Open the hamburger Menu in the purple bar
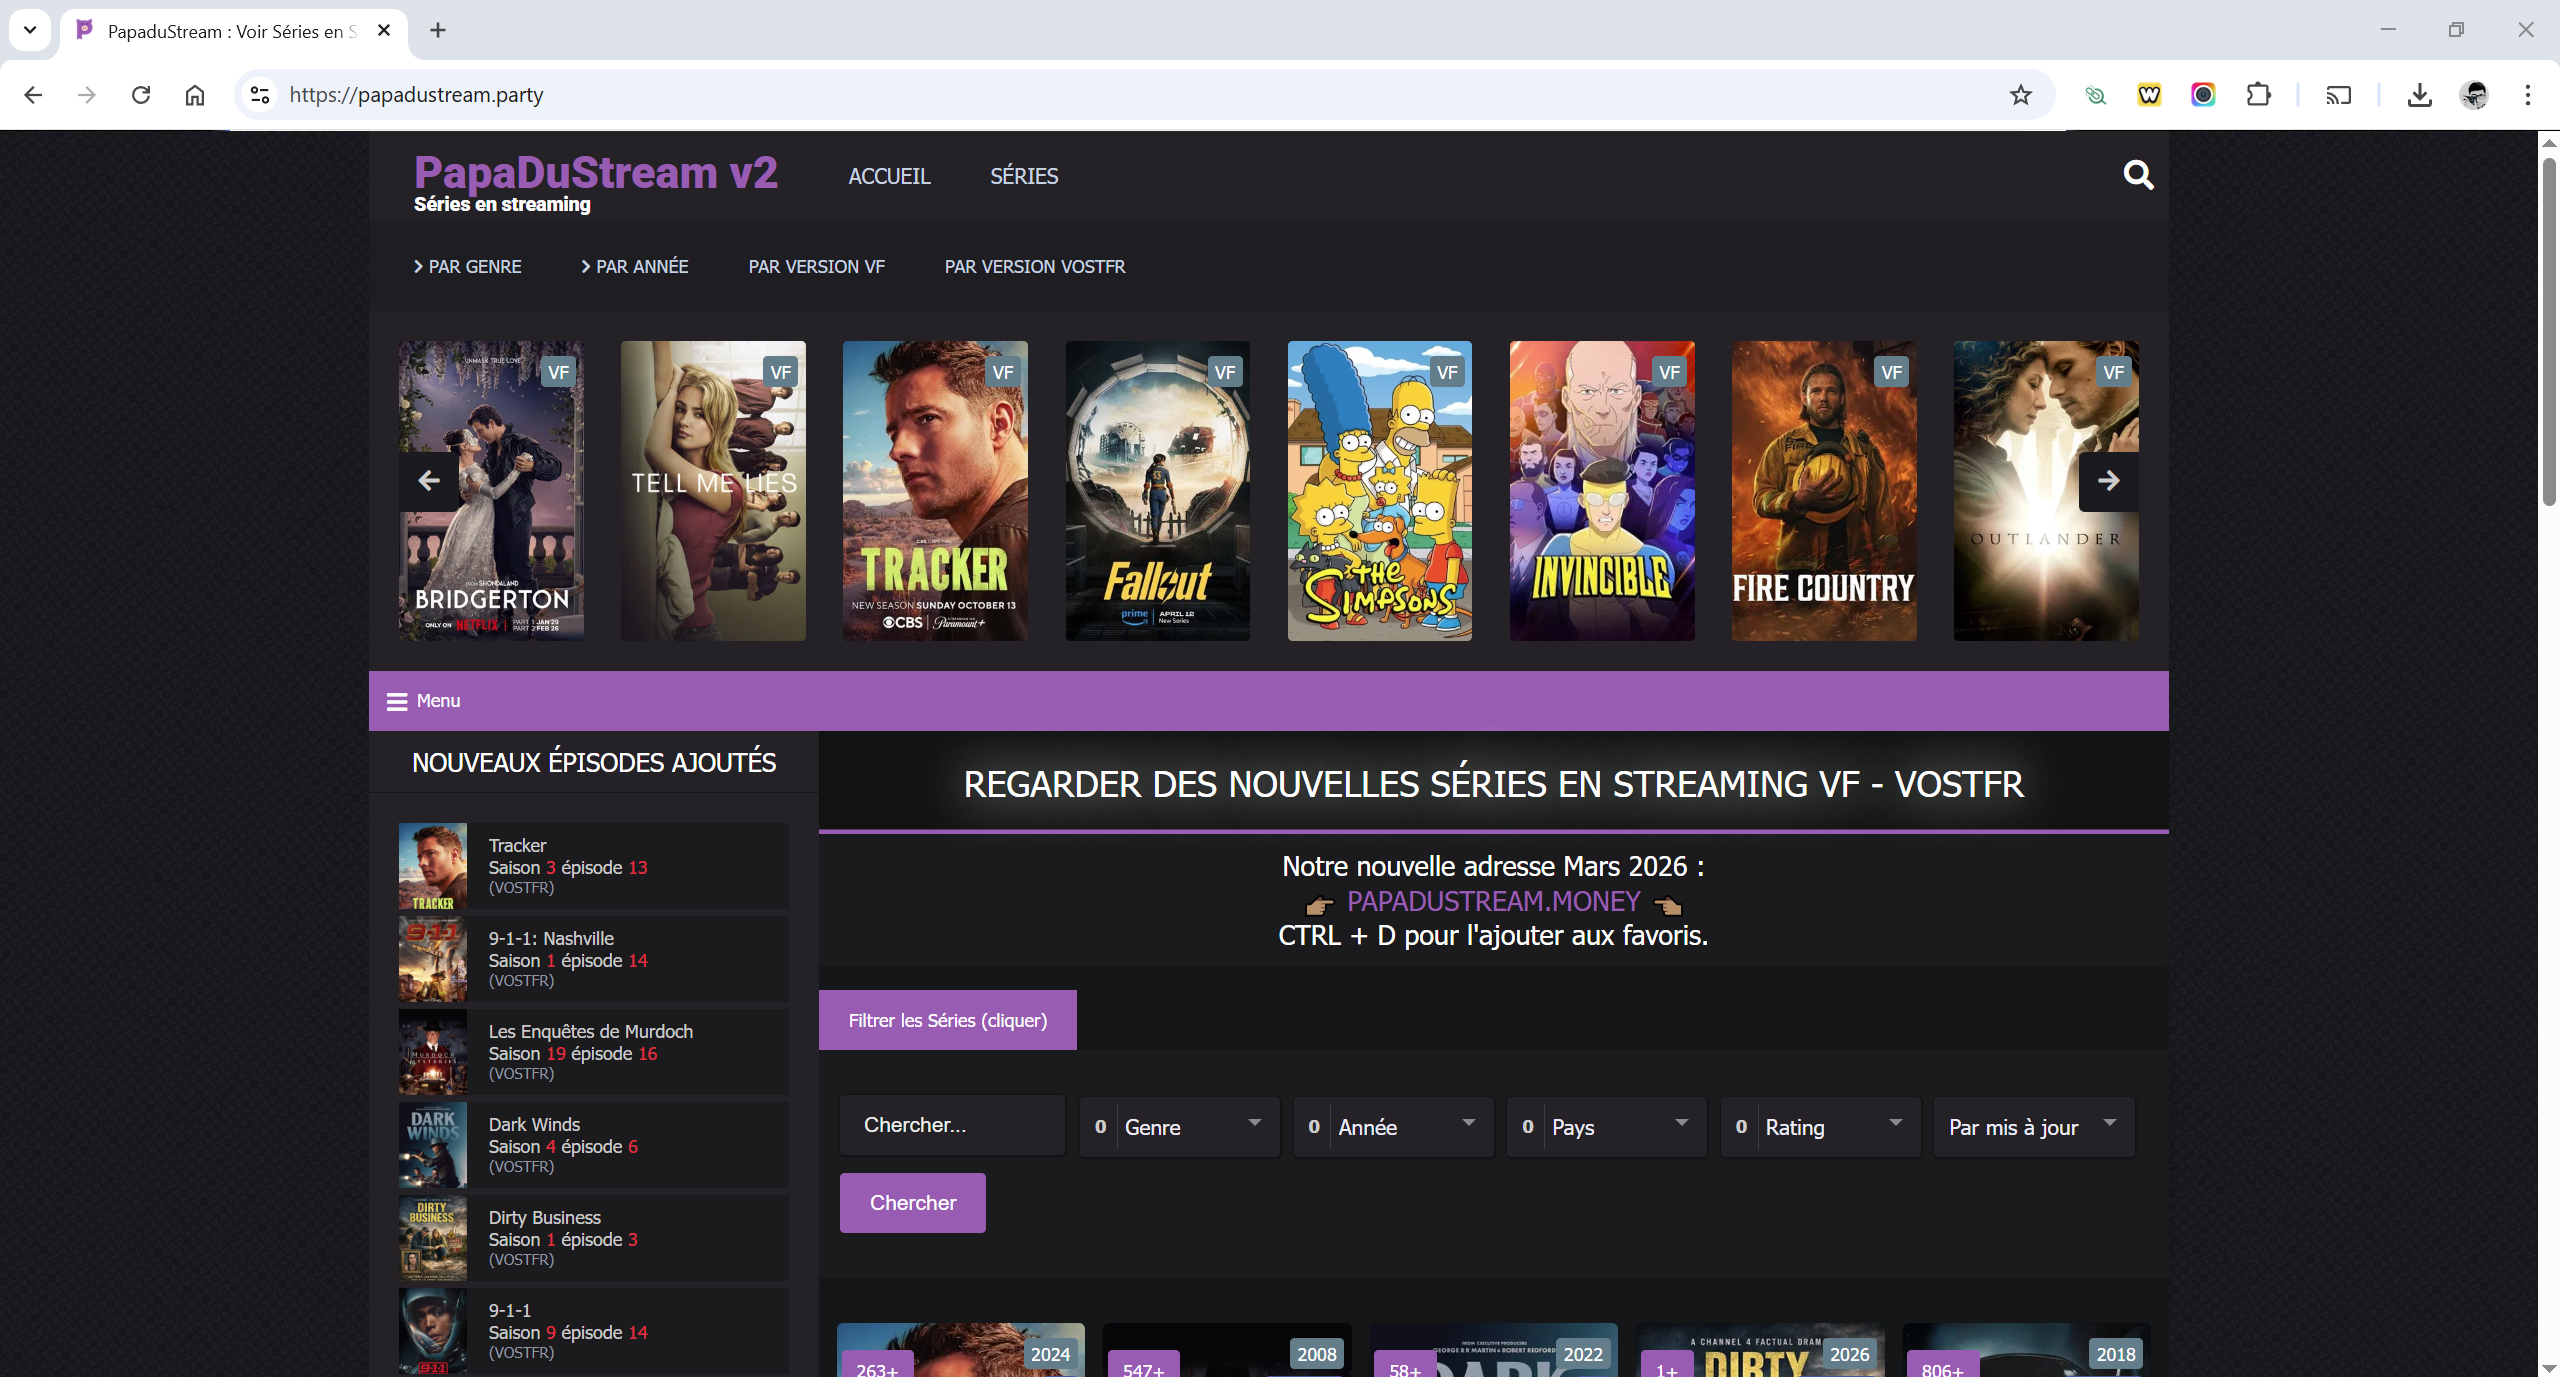Screen dimensions: 2560x1377 point(424,701)
